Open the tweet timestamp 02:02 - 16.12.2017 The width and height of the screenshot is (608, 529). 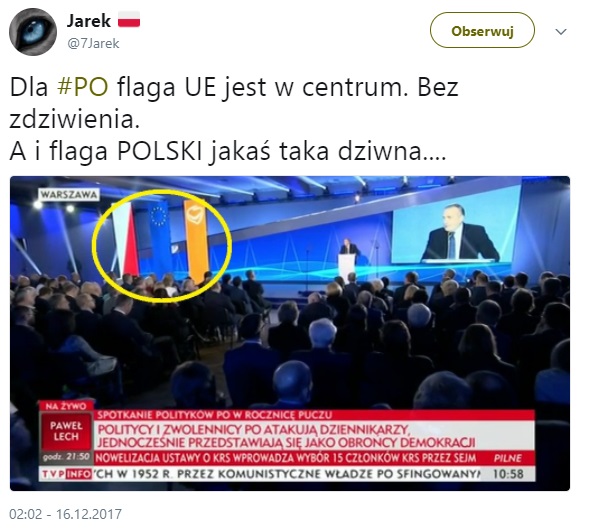tap(66, 514)
